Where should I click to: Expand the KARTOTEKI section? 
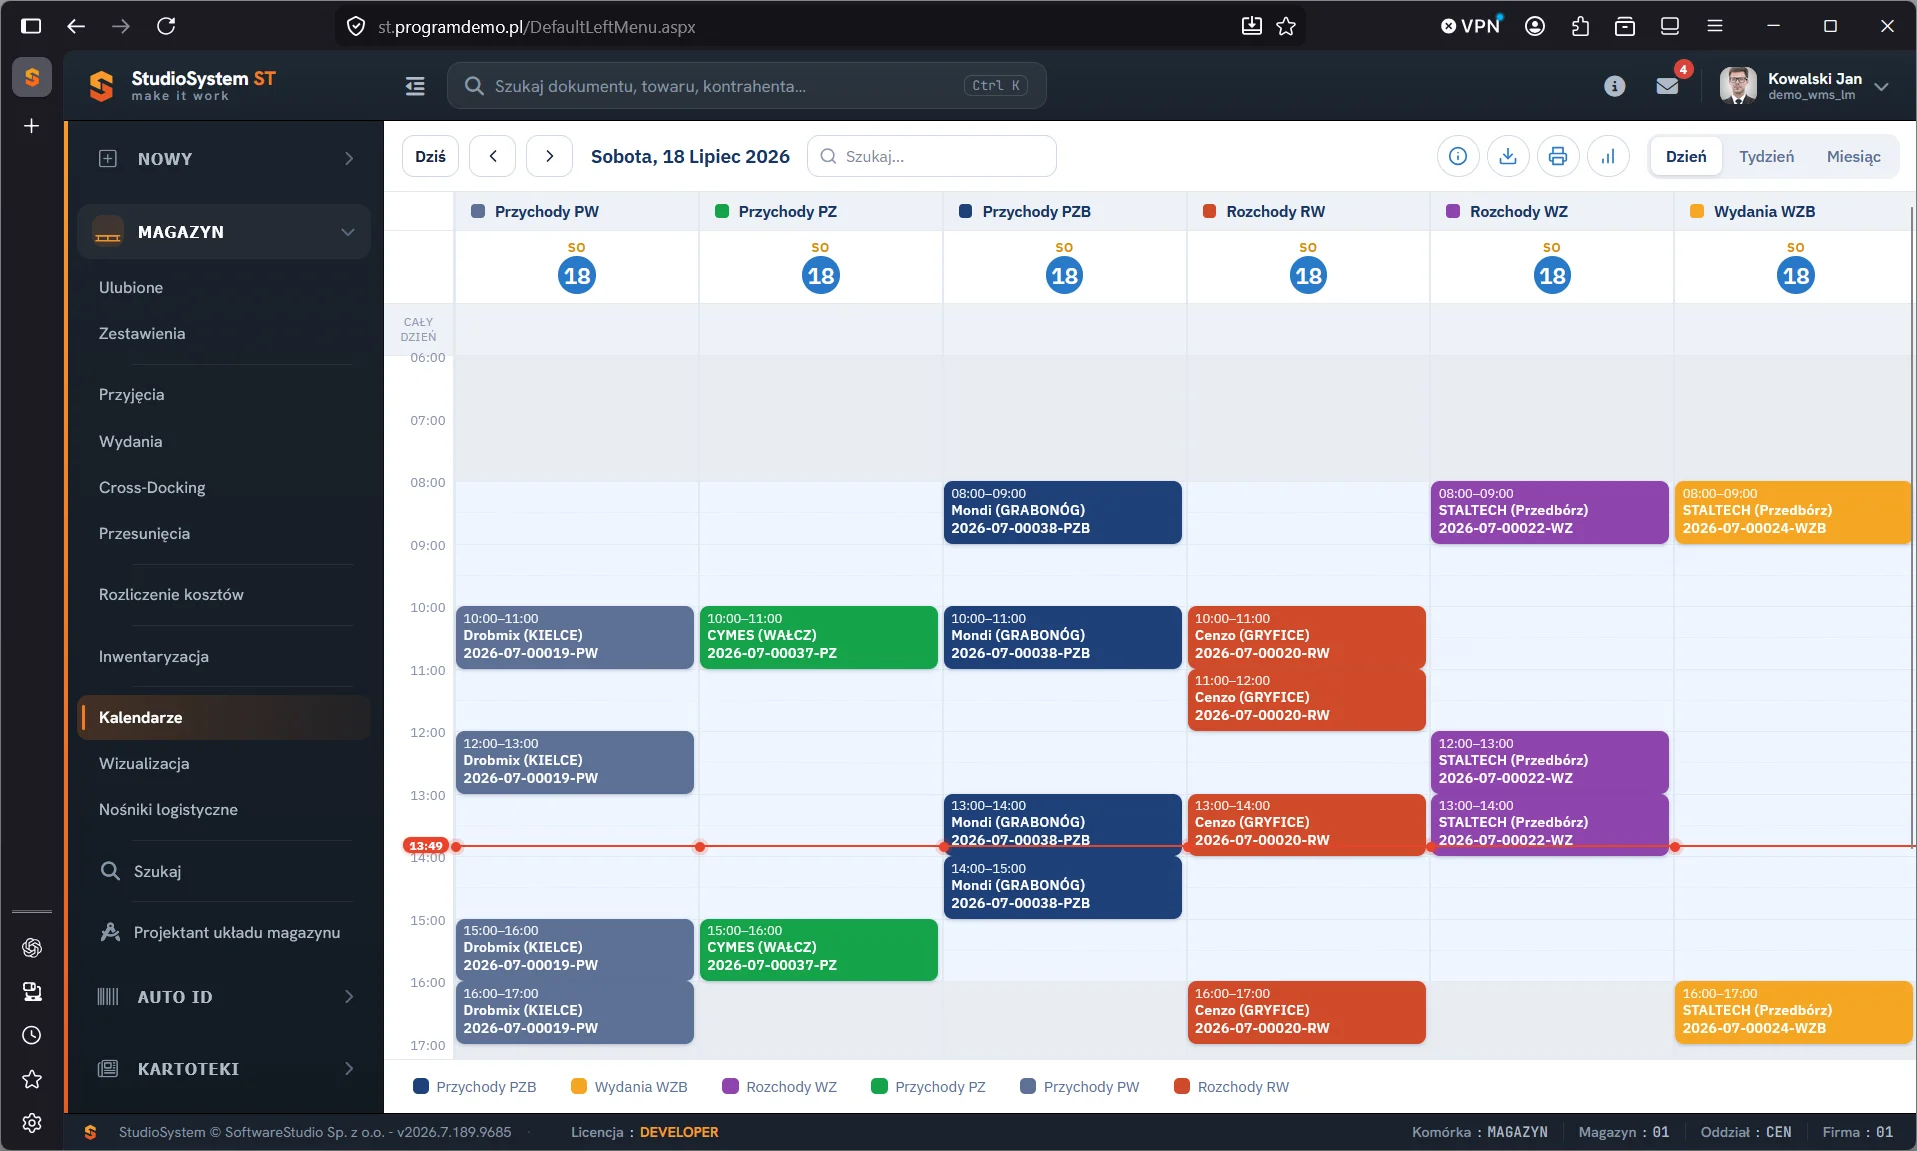coord(224,1069)
